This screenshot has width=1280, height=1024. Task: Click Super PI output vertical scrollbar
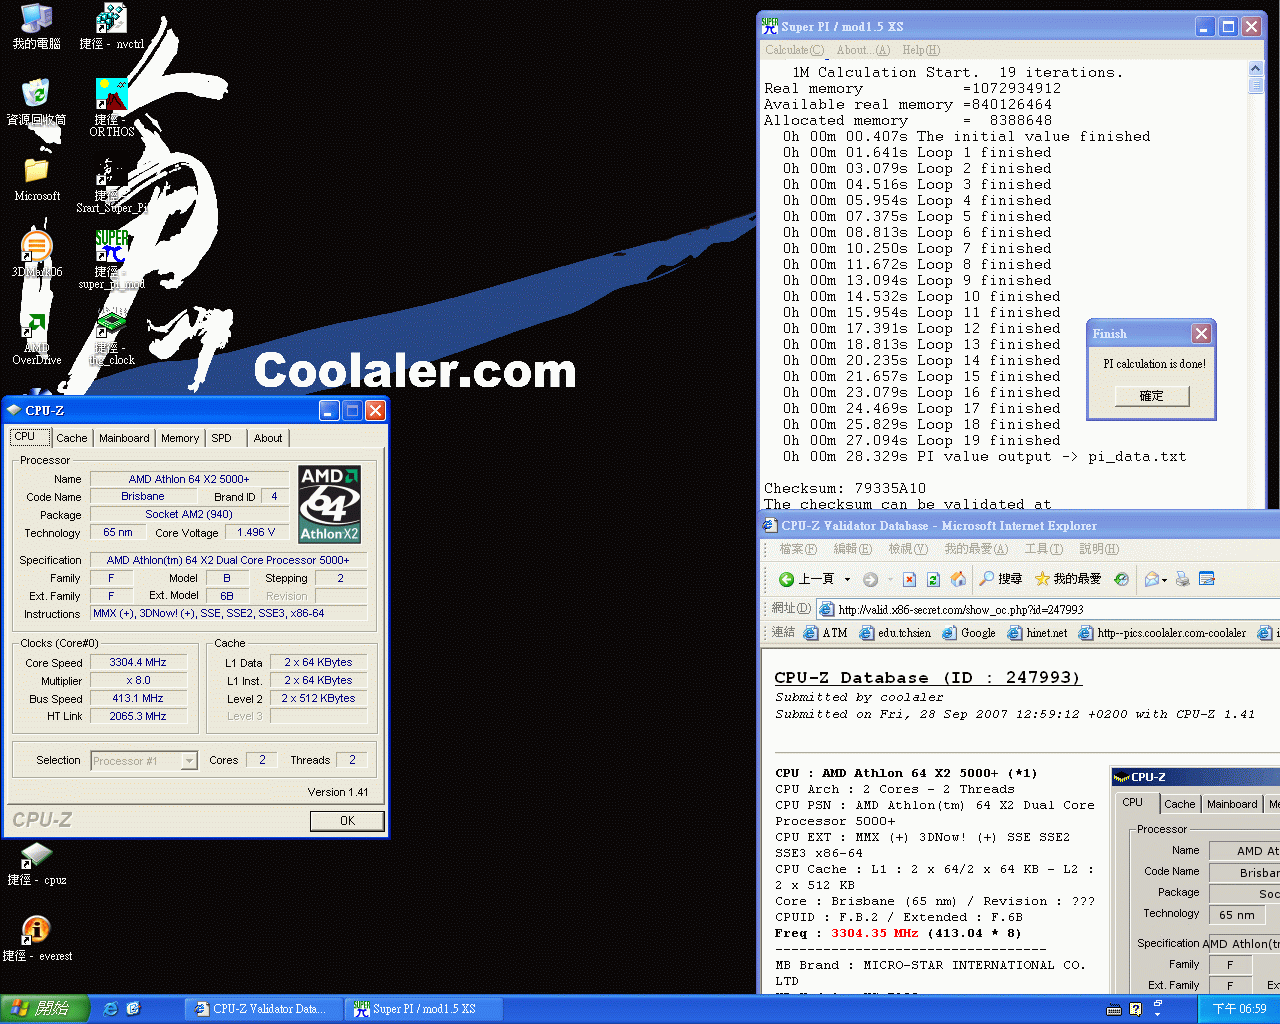[x=1256, y=285]
